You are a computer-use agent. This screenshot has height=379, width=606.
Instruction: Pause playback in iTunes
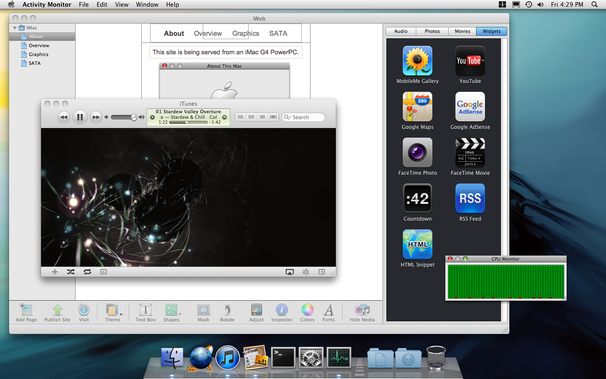pos(80,117)
